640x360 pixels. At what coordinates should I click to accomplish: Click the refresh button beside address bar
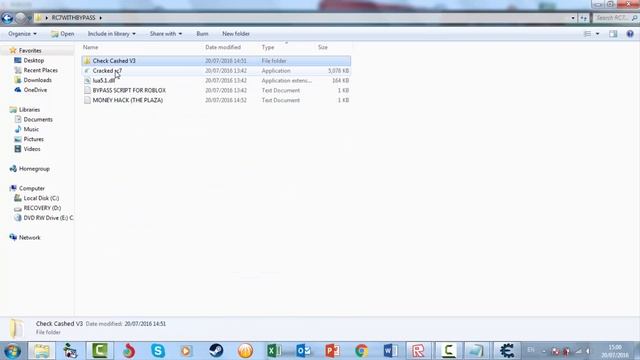(x=584, y=18)
